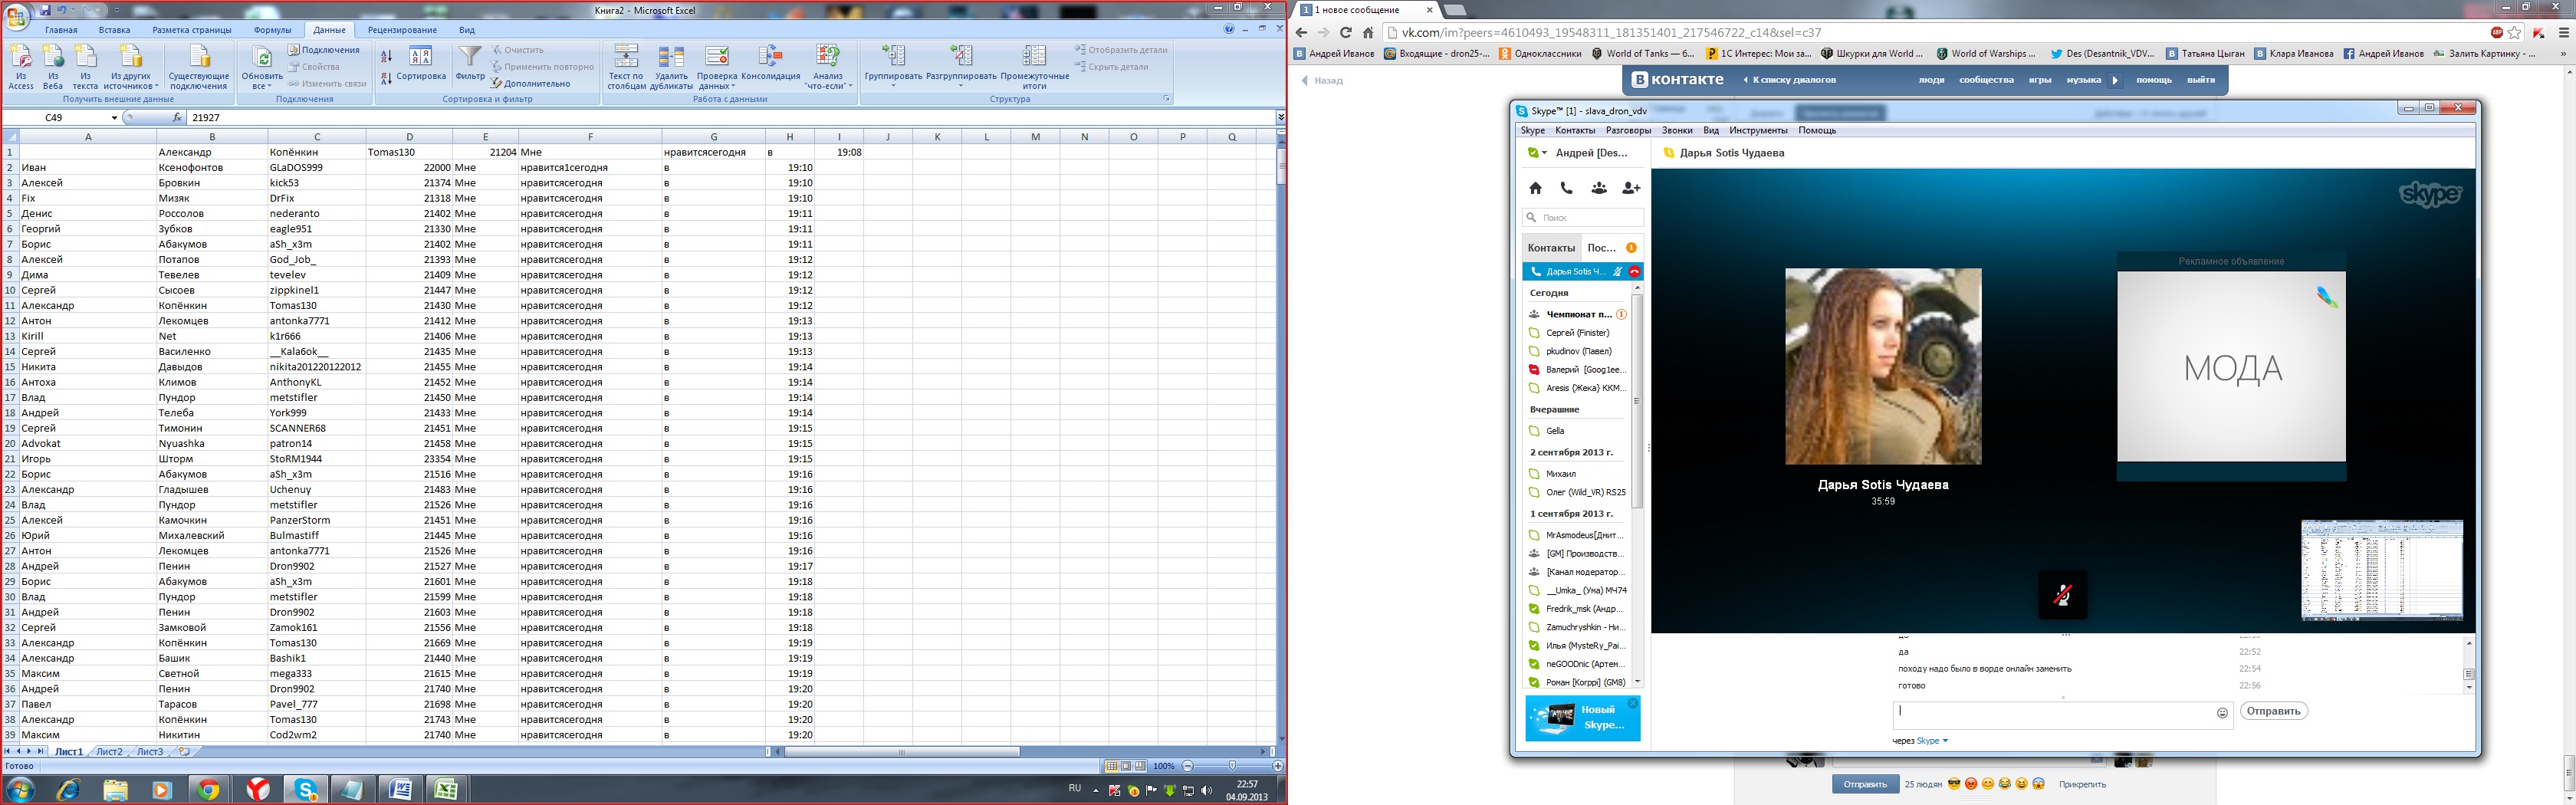The image size is (2576, 805).
Task: Switch to sheet Лист2
Action: pos(109,752)
